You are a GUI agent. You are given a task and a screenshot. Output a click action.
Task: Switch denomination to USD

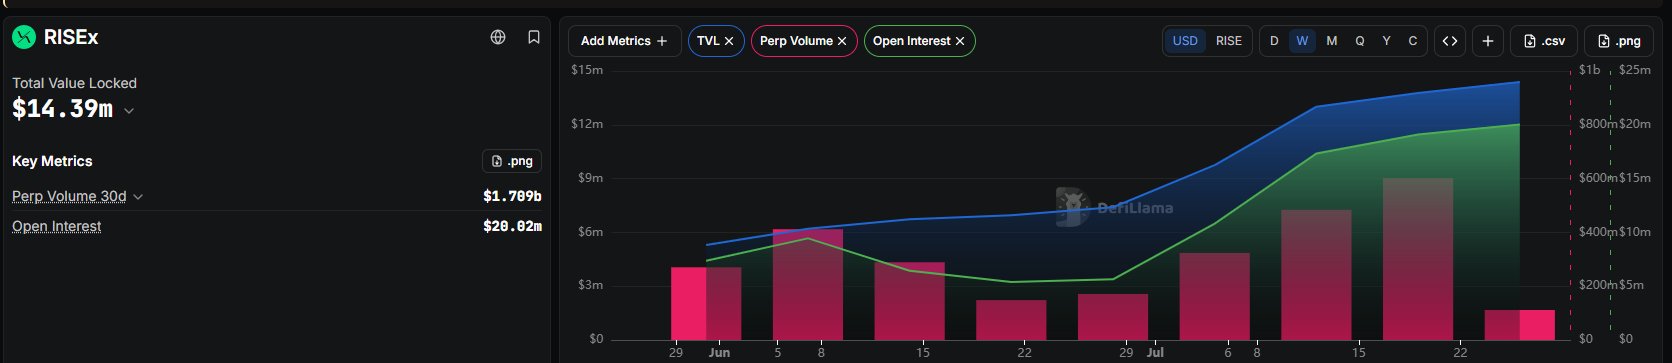1185,41
